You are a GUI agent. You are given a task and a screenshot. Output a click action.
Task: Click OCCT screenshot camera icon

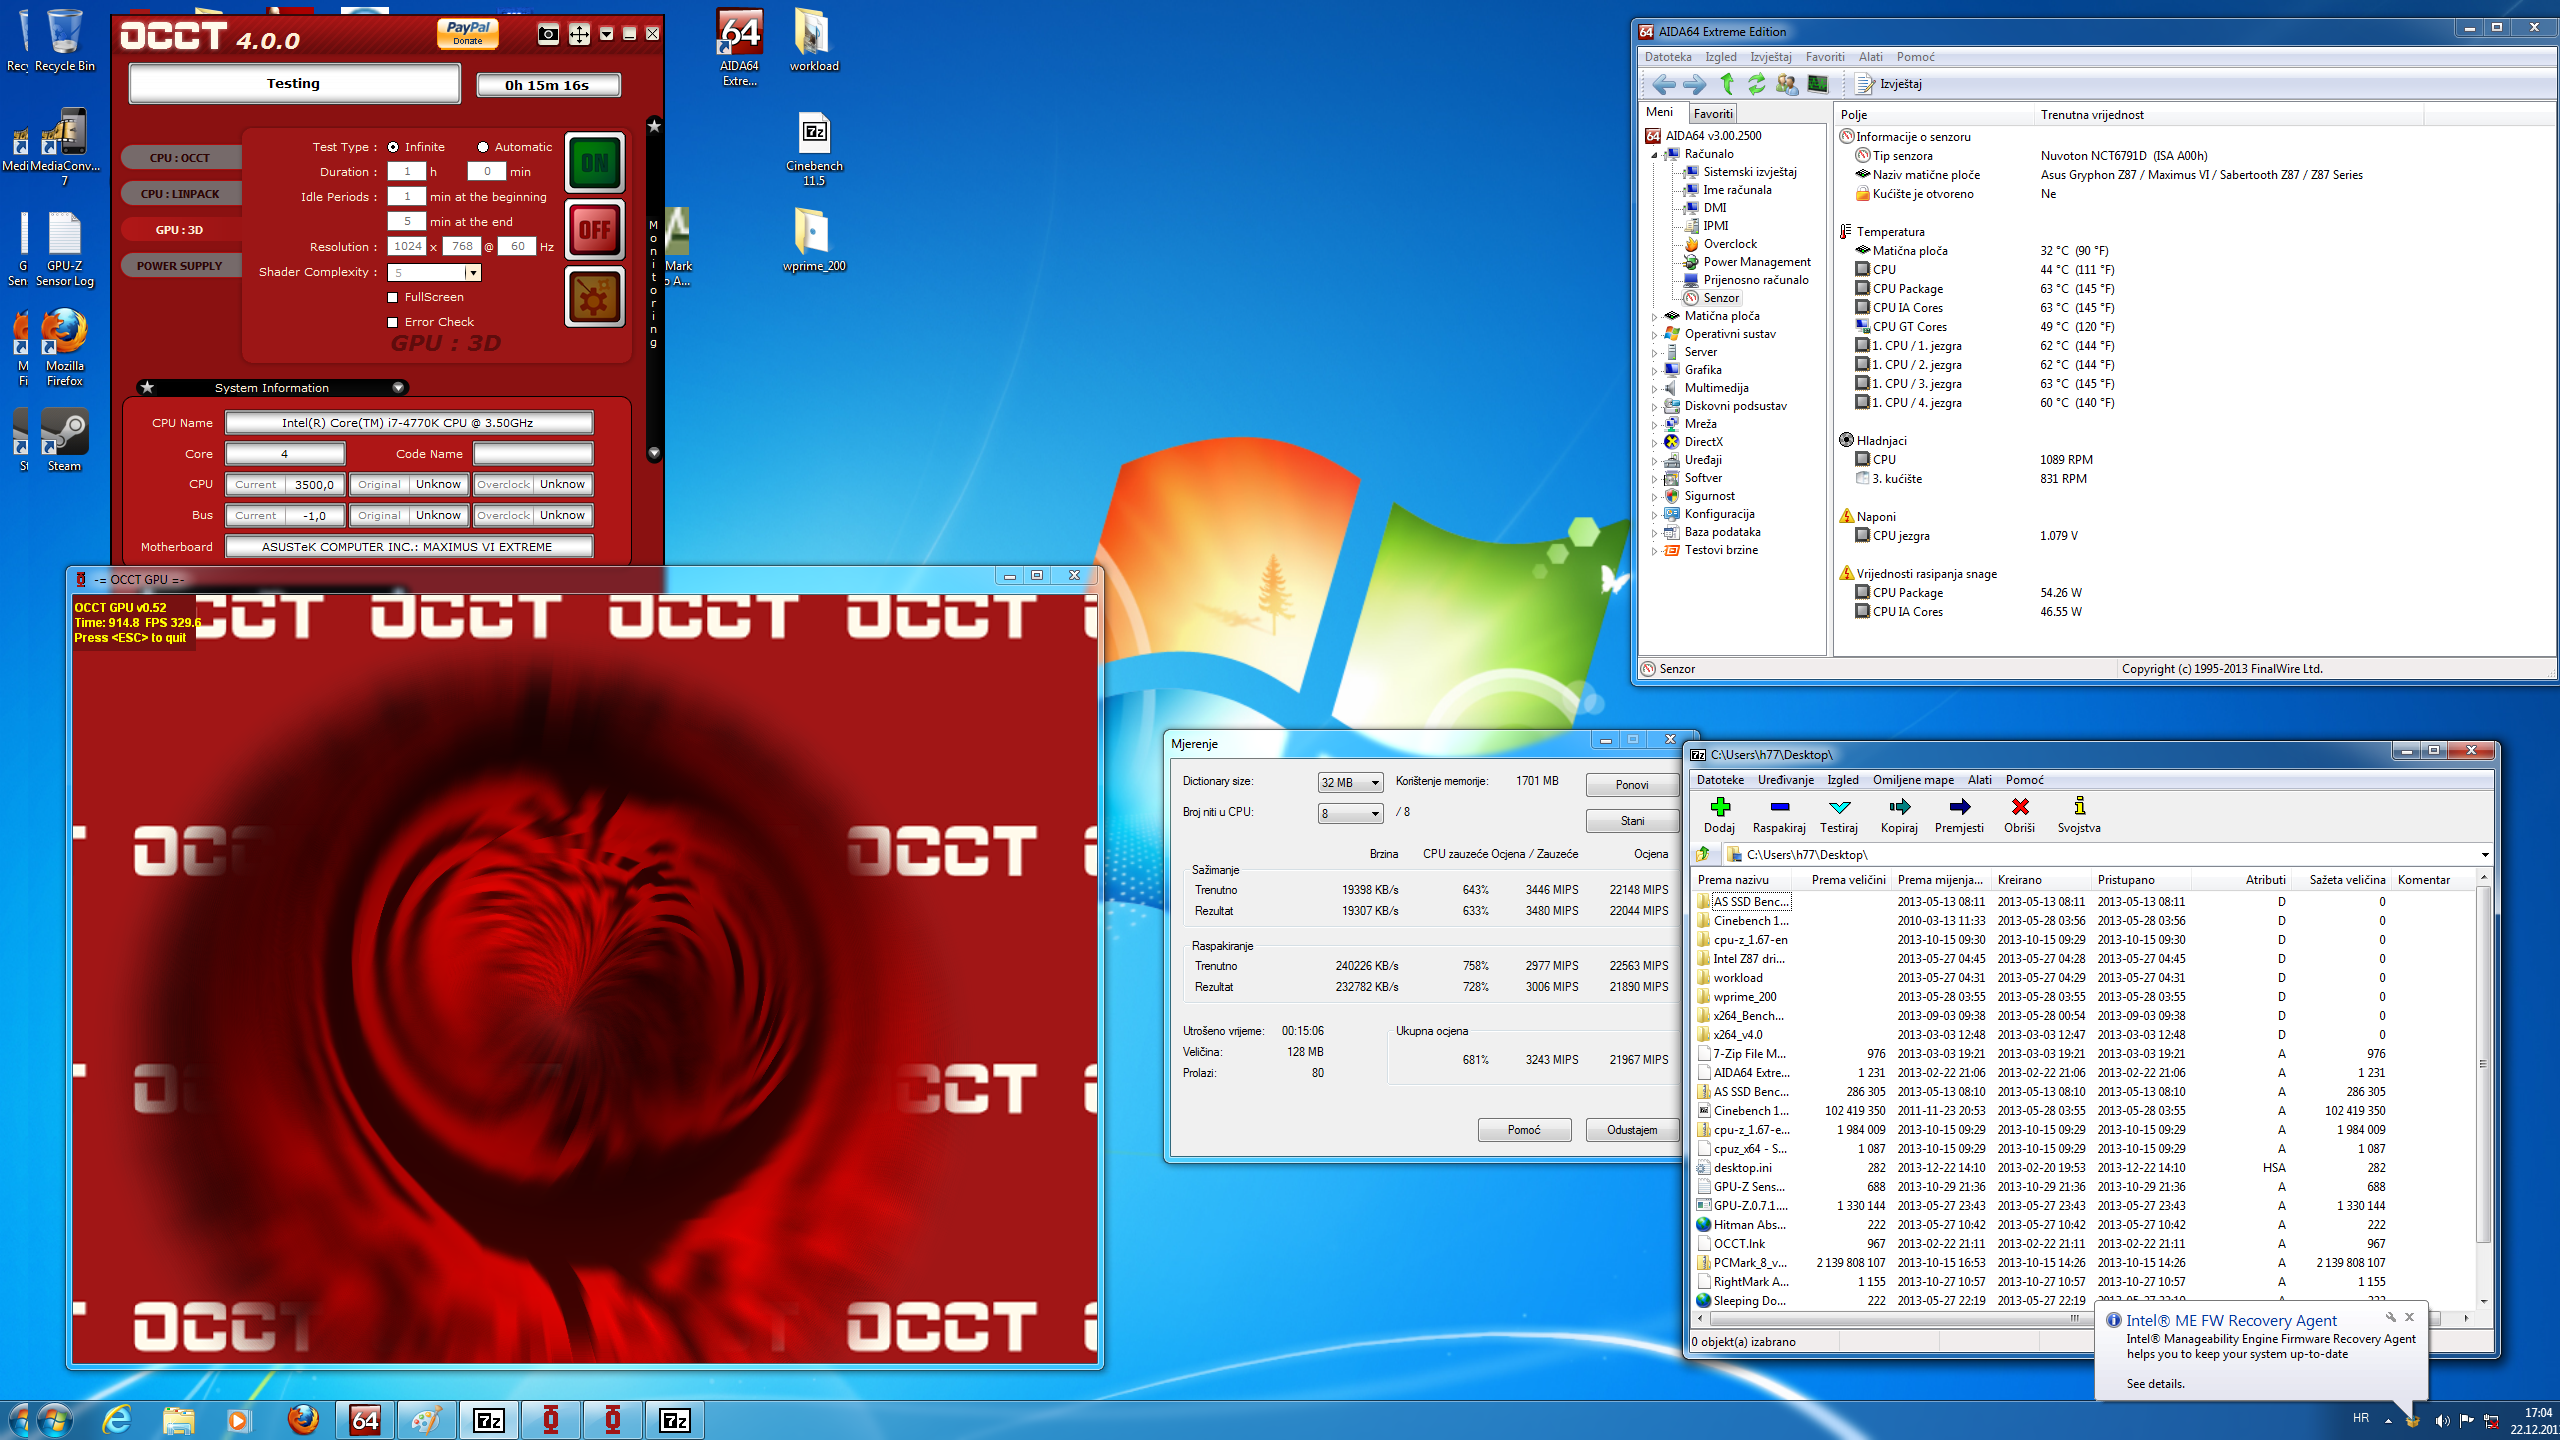(x=548, y=34)
